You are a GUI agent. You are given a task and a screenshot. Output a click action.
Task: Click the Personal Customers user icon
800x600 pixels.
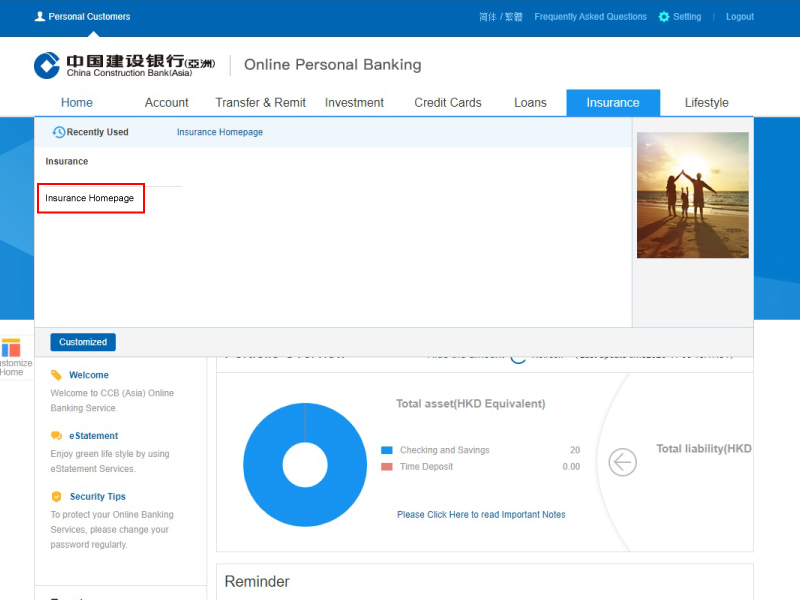pyautogui.click(x=40, y=16)
